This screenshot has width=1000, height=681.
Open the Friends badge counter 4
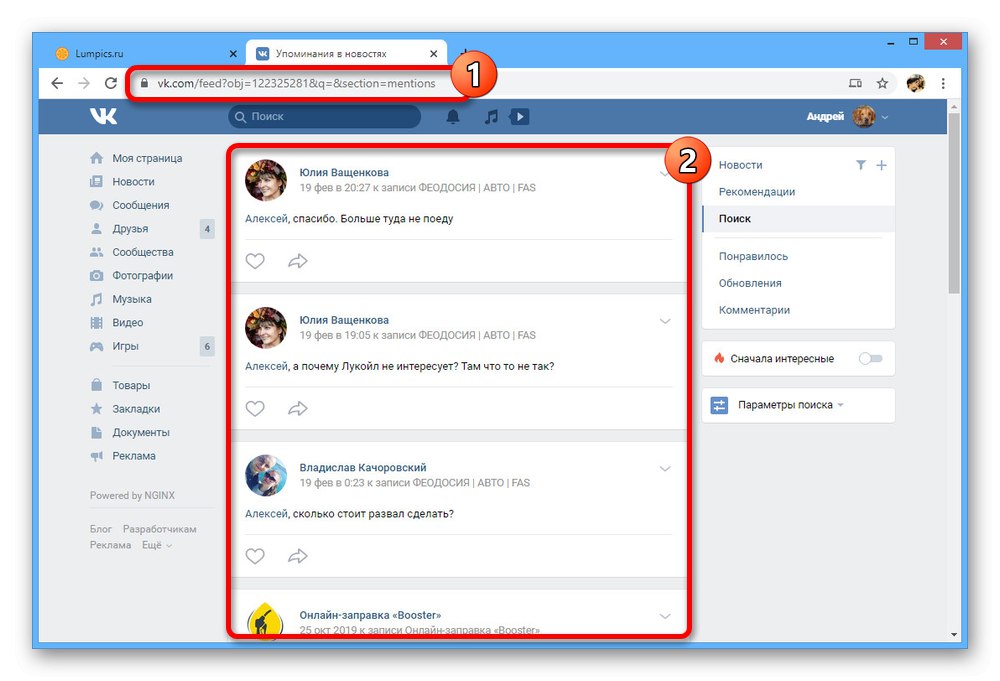pos(207,229)
